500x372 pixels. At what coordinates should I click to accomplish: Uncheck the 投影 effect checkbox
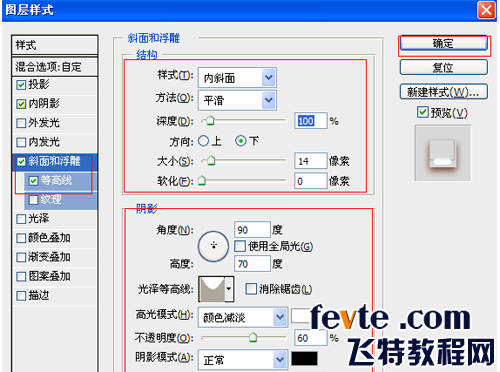21,85
